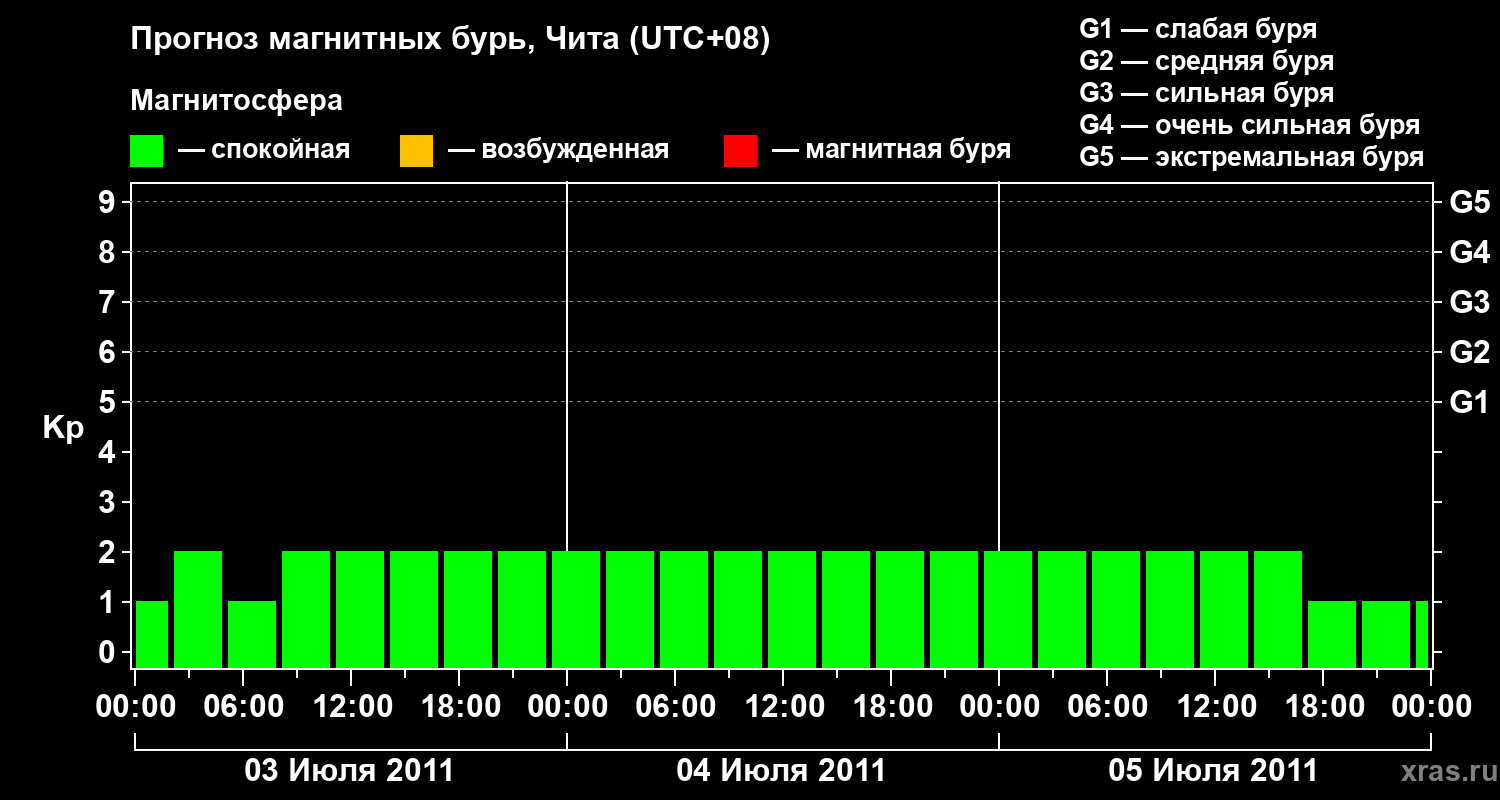The image size is (1500, 800).
Task: Click the '05 Июля 2011' date label
Action: (x=1214, y=771)
